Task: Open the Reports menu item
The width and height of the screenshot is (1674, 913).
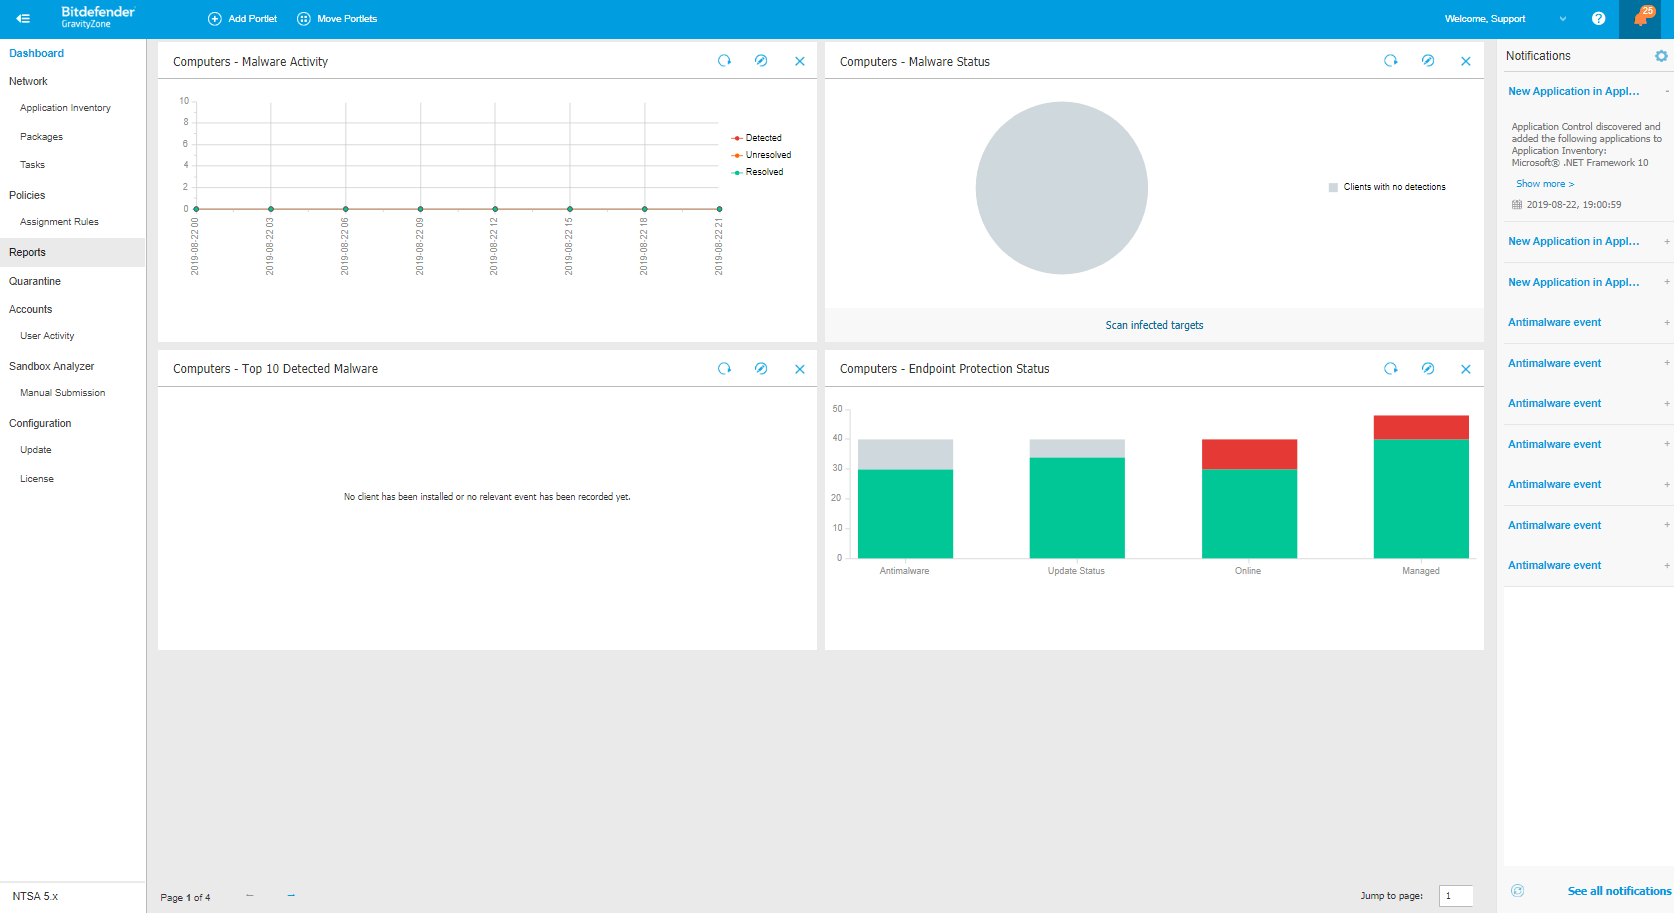Action: tap(28, 253)
